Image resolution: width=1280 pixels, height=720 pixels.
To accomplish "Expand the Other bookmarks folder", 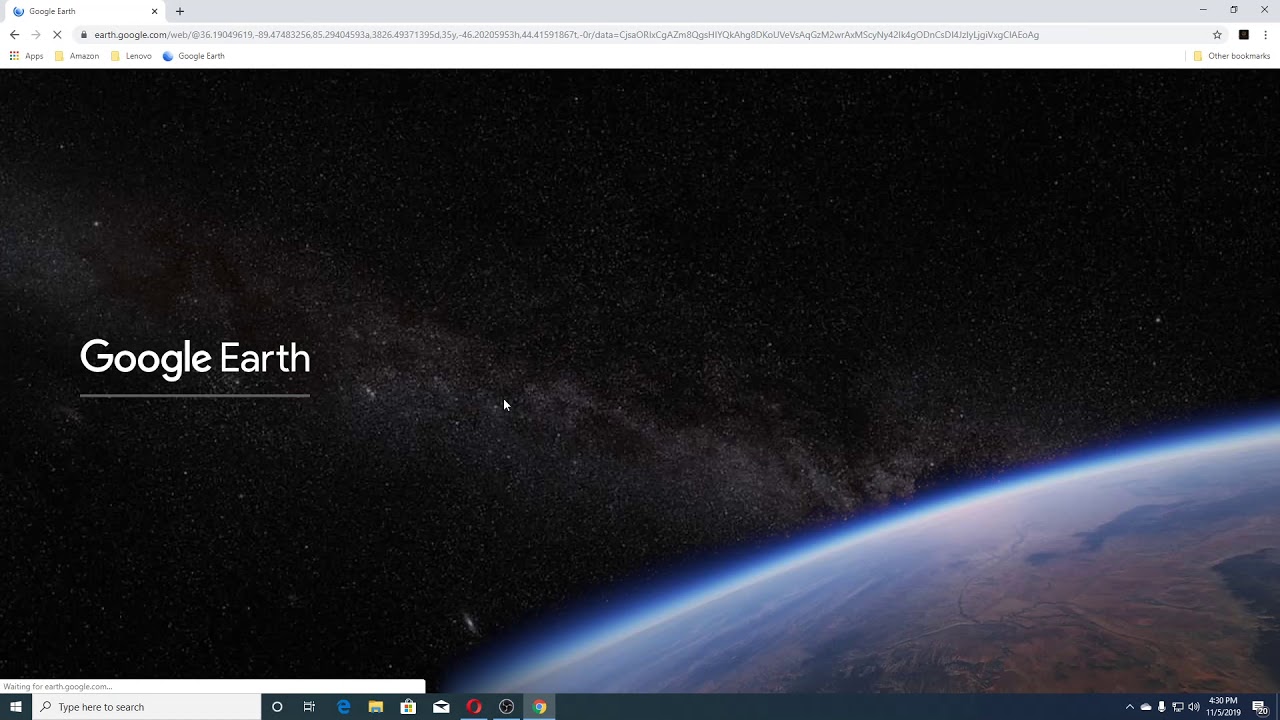I will pyautogui.click(x=1231, y=56).
